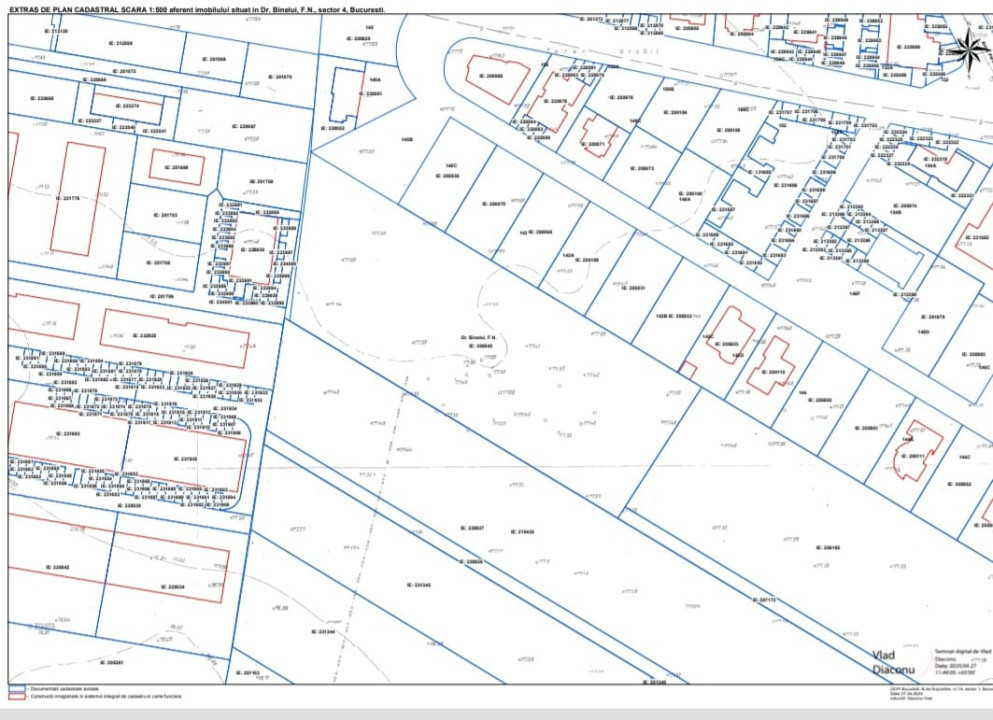The image size is (993, 720).
Task: Select parcel label '146D'
Action: pyautogui.click(x=923, y=331)
